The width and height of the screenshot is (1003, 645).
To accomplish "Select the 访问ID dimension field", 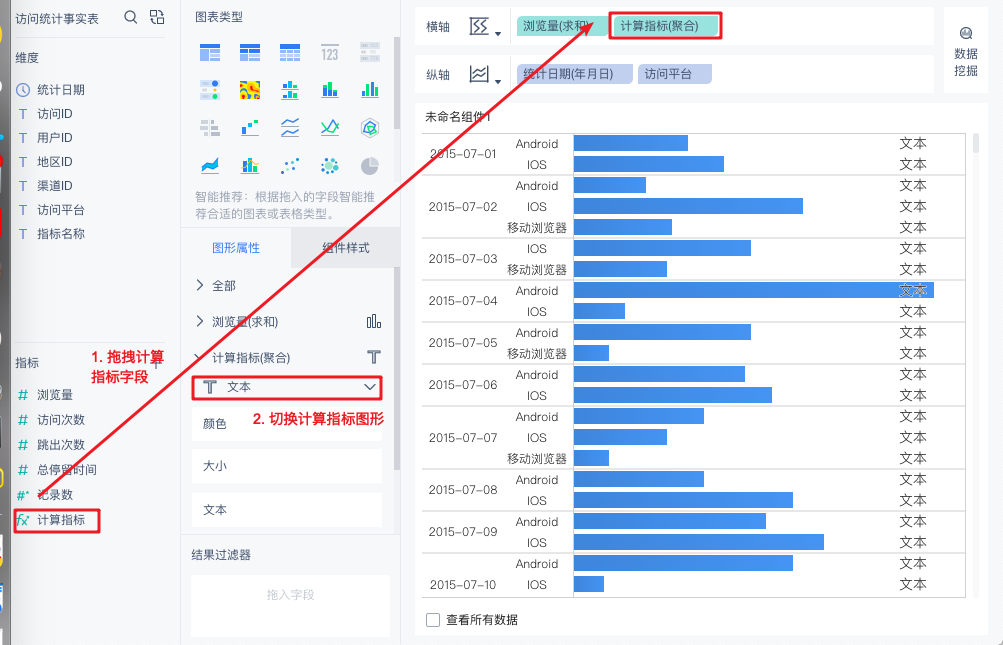I will pos(55,114).
